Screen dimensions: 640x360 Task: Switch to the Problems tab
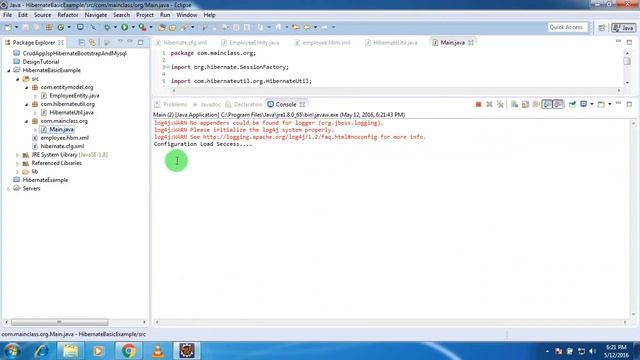coord(171,104)
